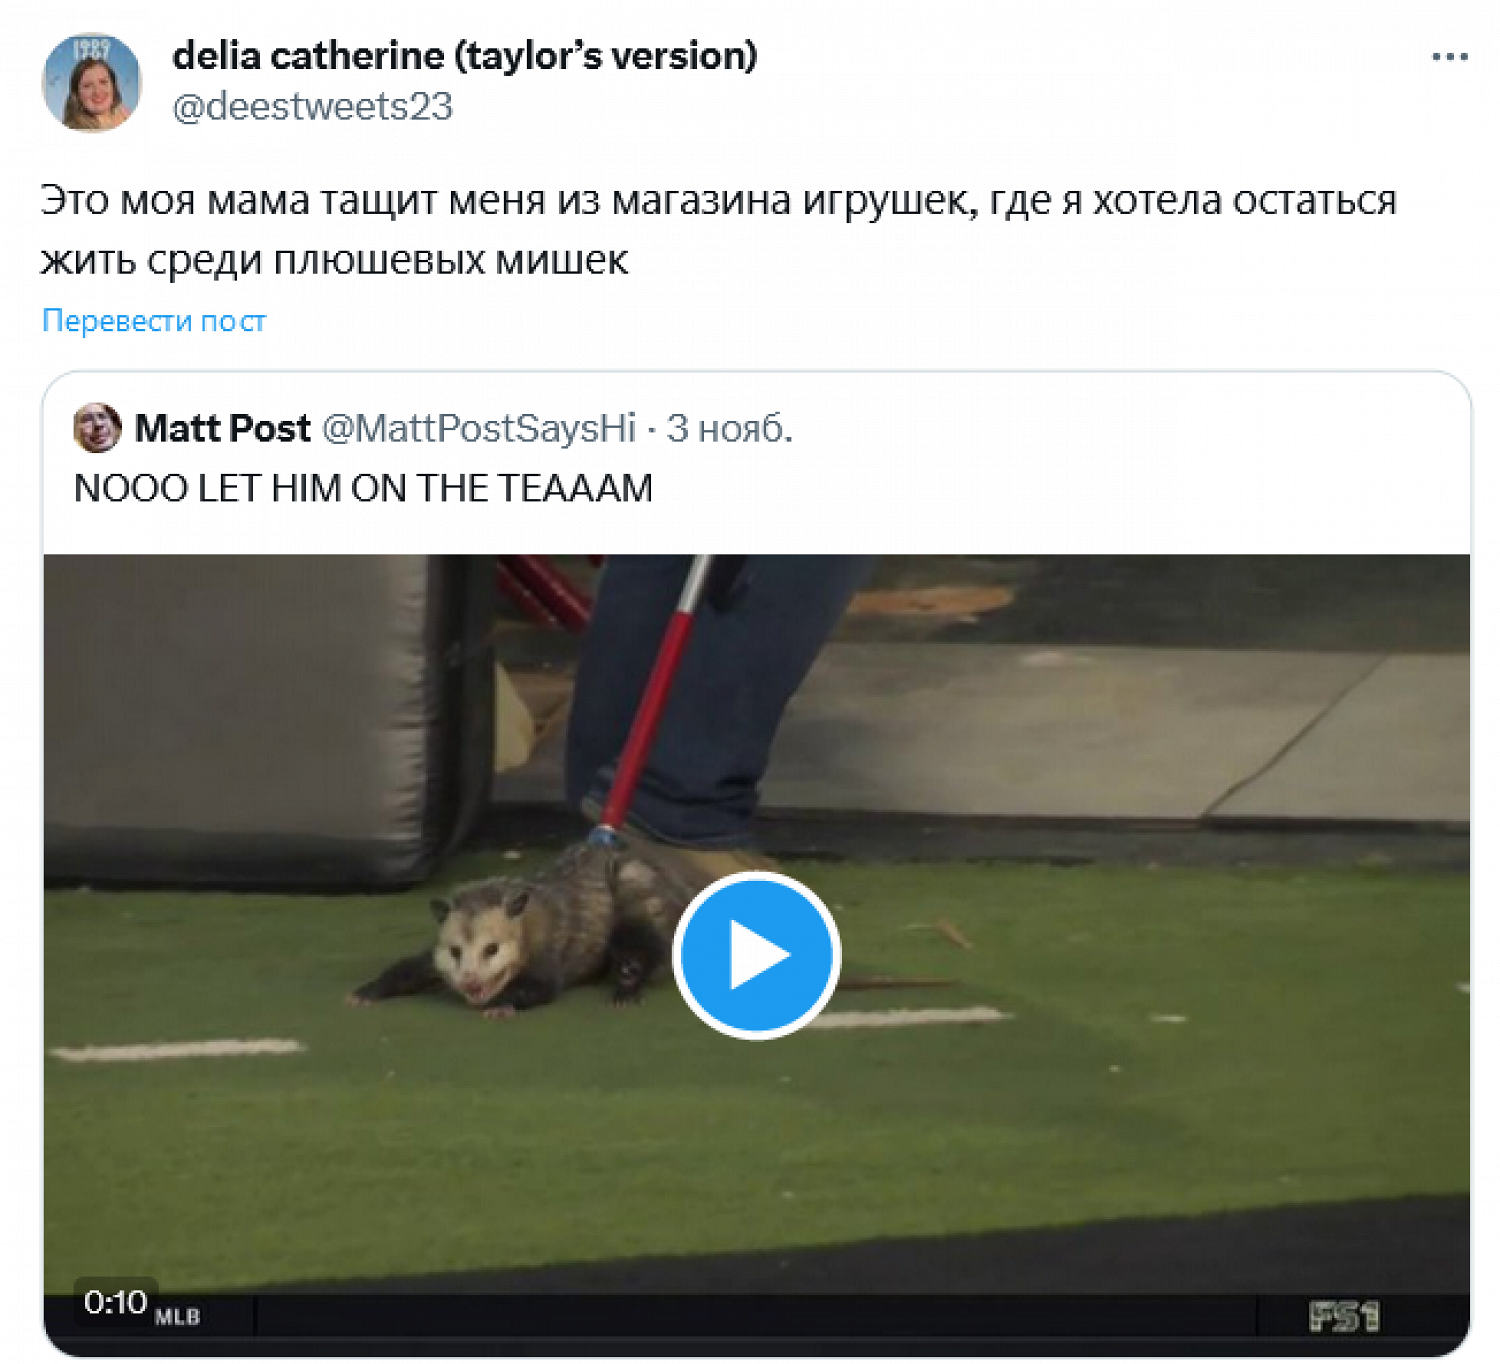This screenshot has width=1500, height=1364.
Task: Open the @MattPostSaysHi handle
Action: click(479, 428)
